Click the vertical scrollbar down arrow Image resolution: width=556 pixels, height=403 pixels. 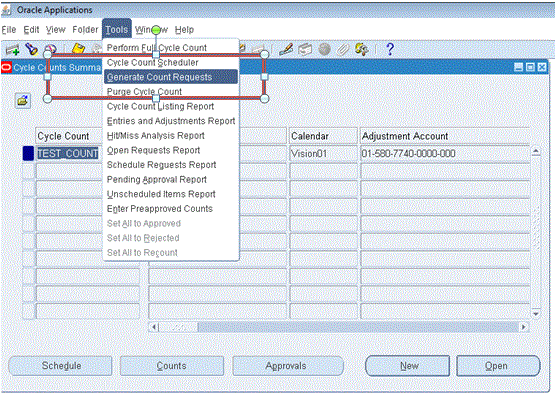pyautogui.click(x=536, y=314)
